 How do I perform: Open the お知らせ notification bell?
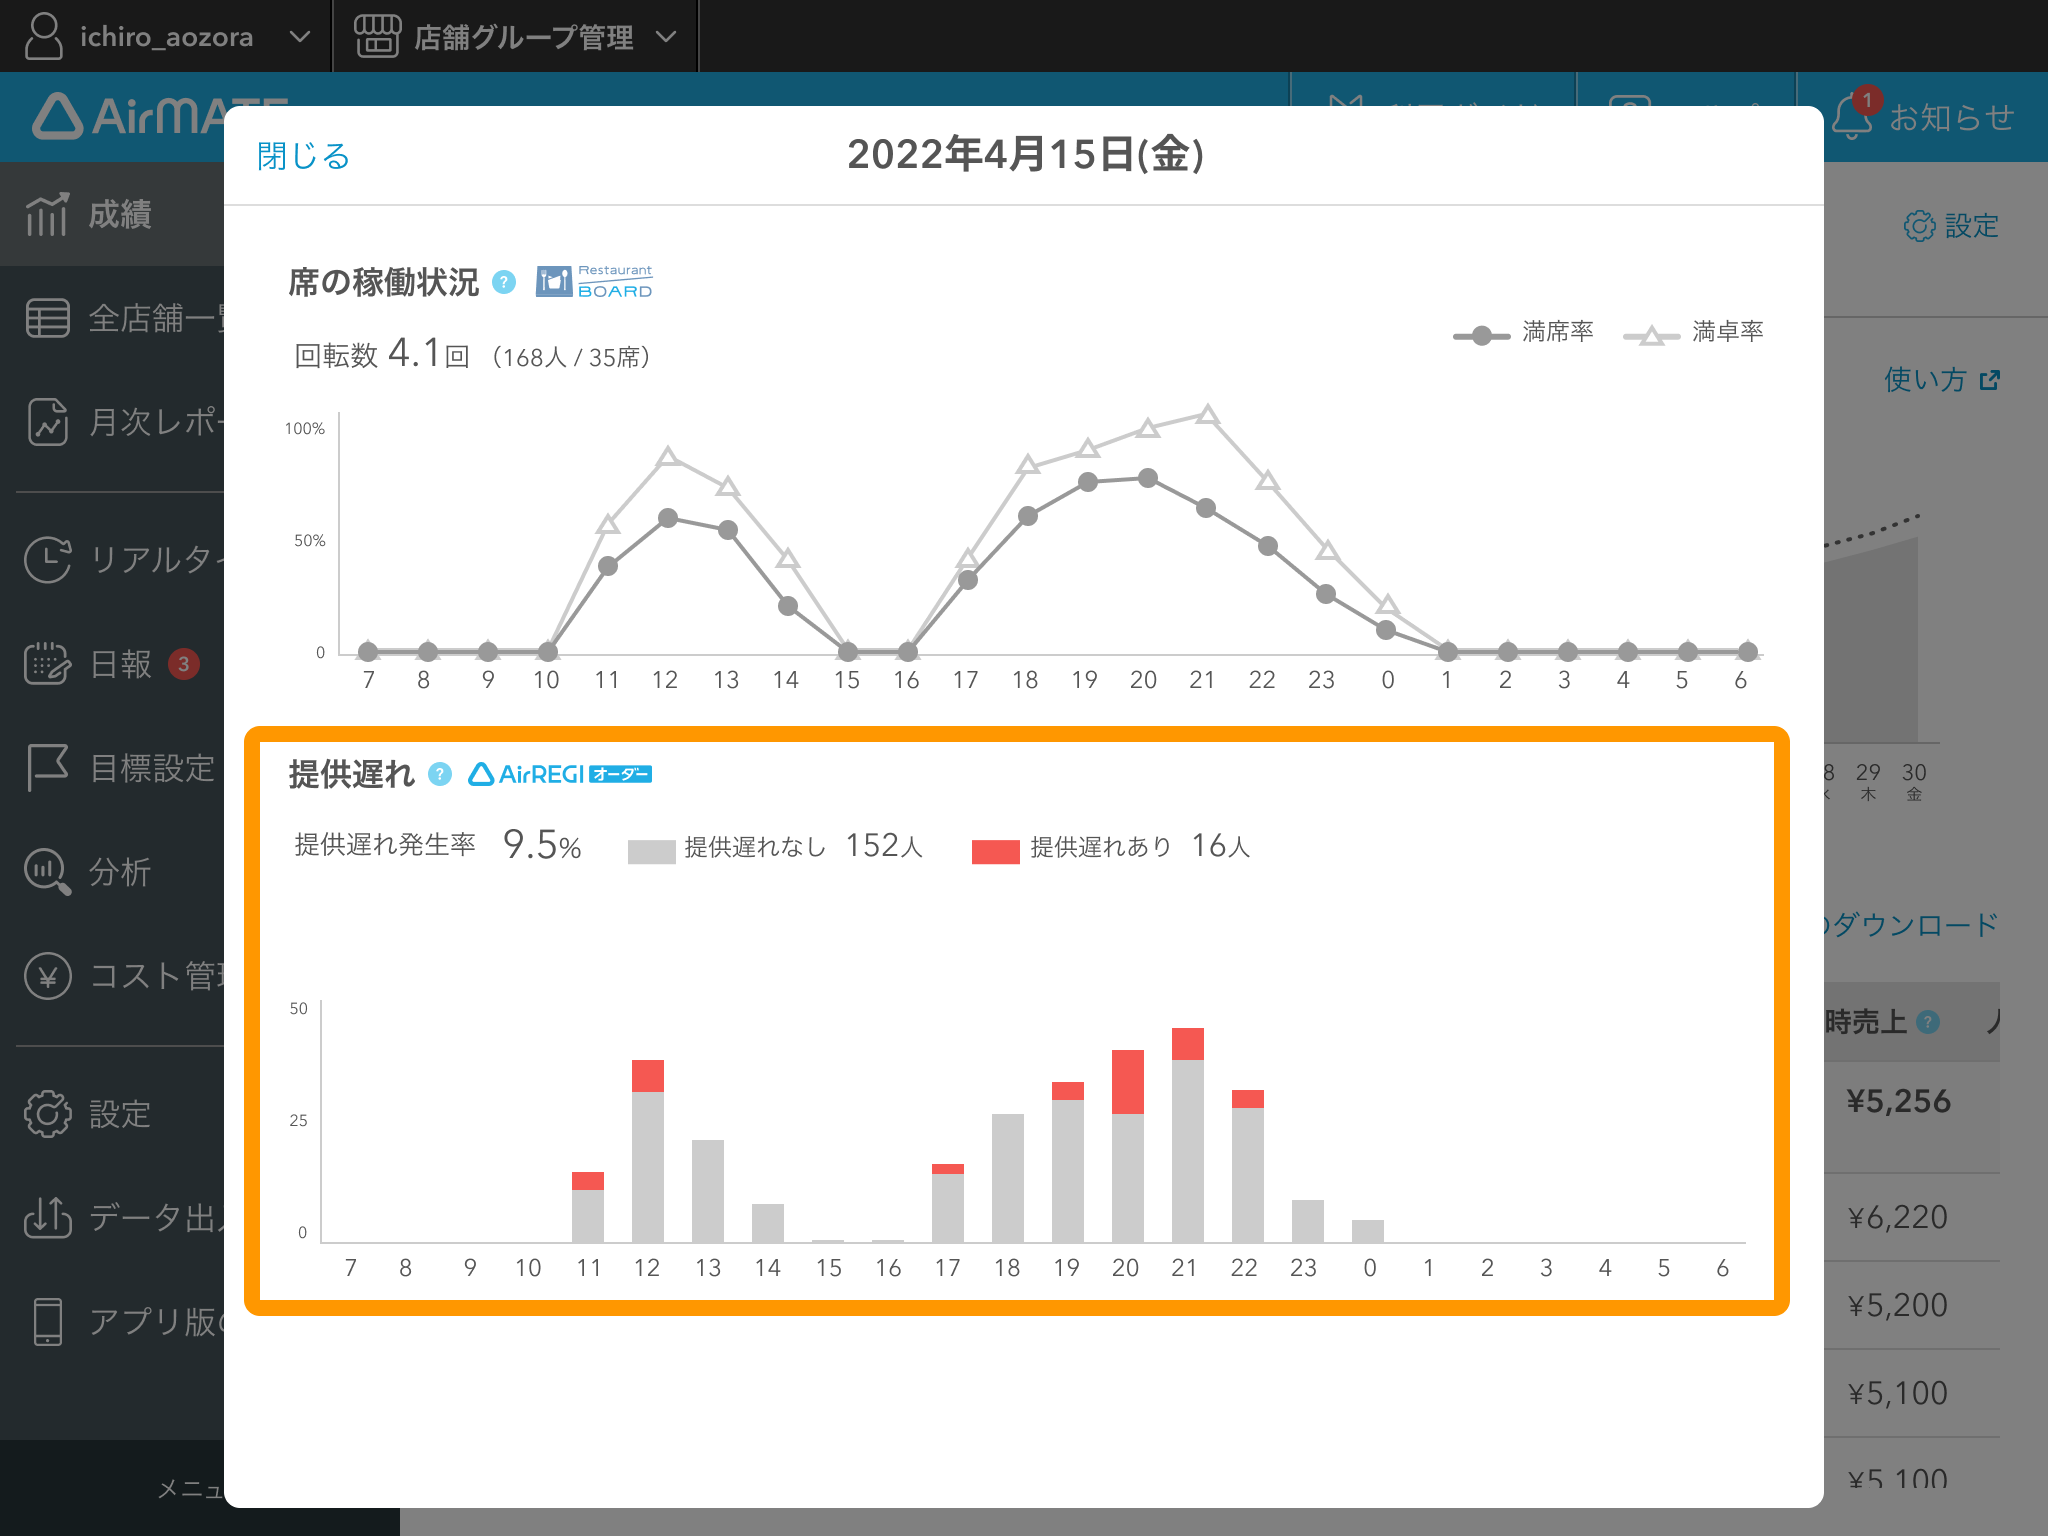point(1852,118)
